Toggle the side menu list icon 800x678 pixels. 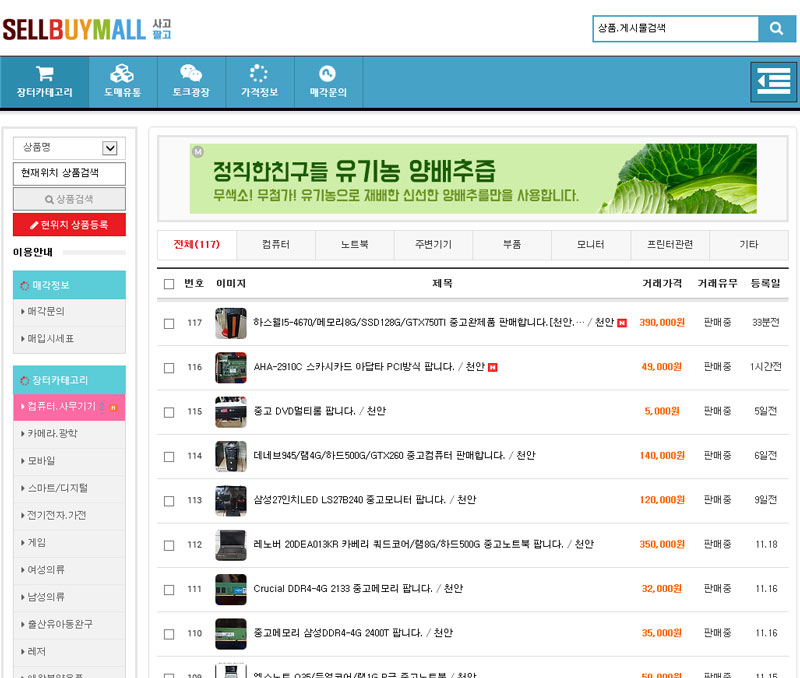point(772,82)
